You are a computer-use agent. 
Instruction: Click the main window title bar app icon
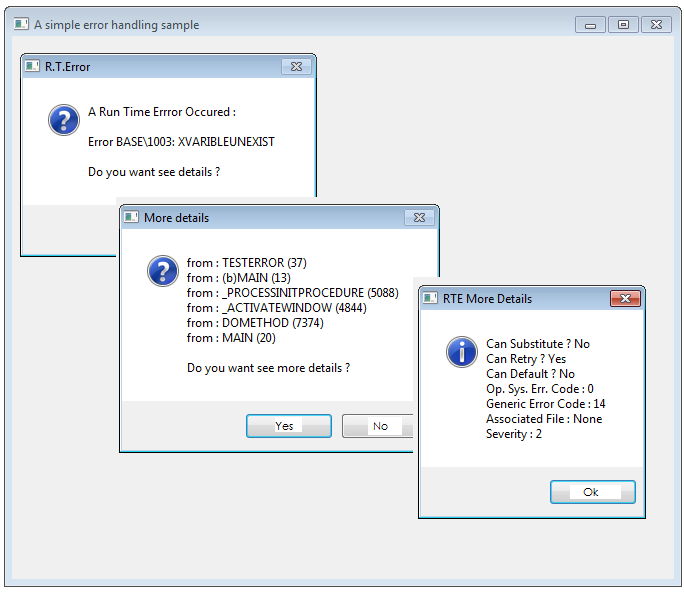pos(21,24)
